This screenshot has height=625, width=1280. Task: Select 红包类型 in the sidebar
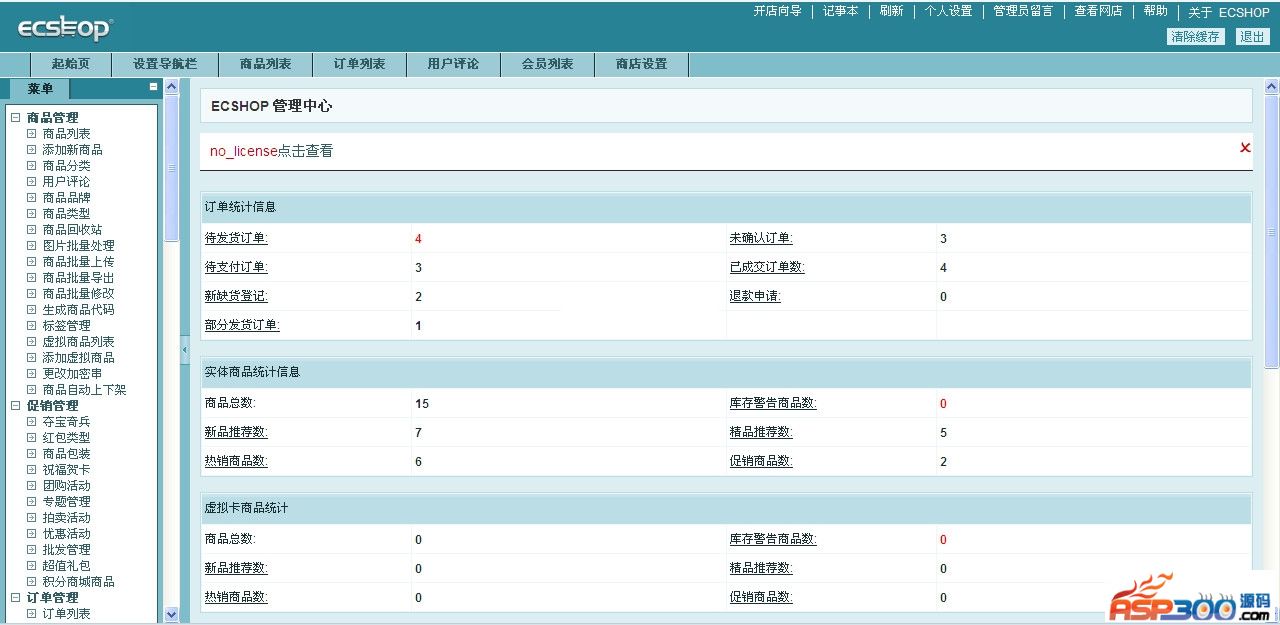pyautogui.click(x=66, y=438)
